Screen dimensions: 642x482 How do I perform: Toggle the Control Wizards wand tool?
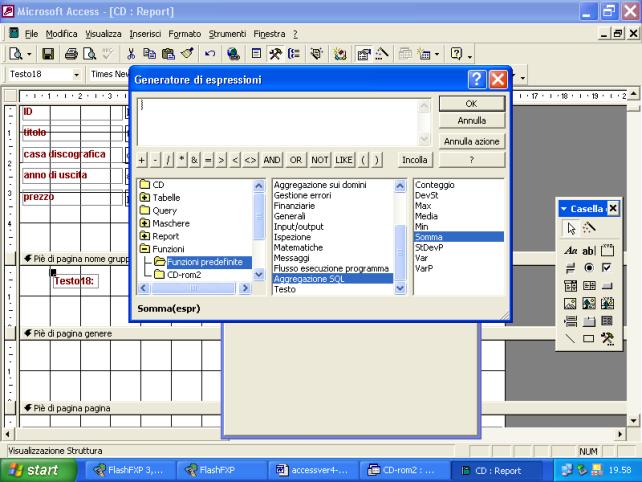589,228
